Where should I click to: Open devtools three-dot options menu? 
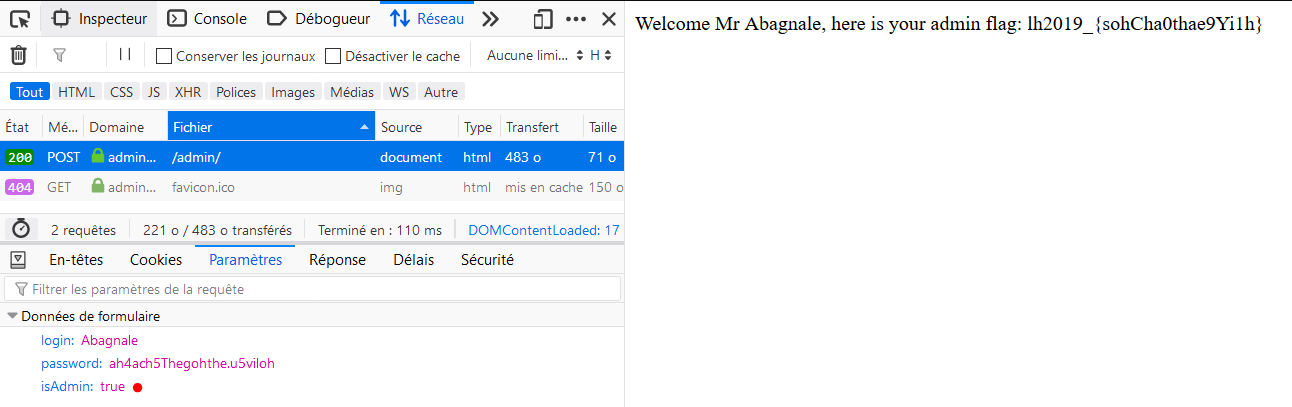(x=576, y=18)
